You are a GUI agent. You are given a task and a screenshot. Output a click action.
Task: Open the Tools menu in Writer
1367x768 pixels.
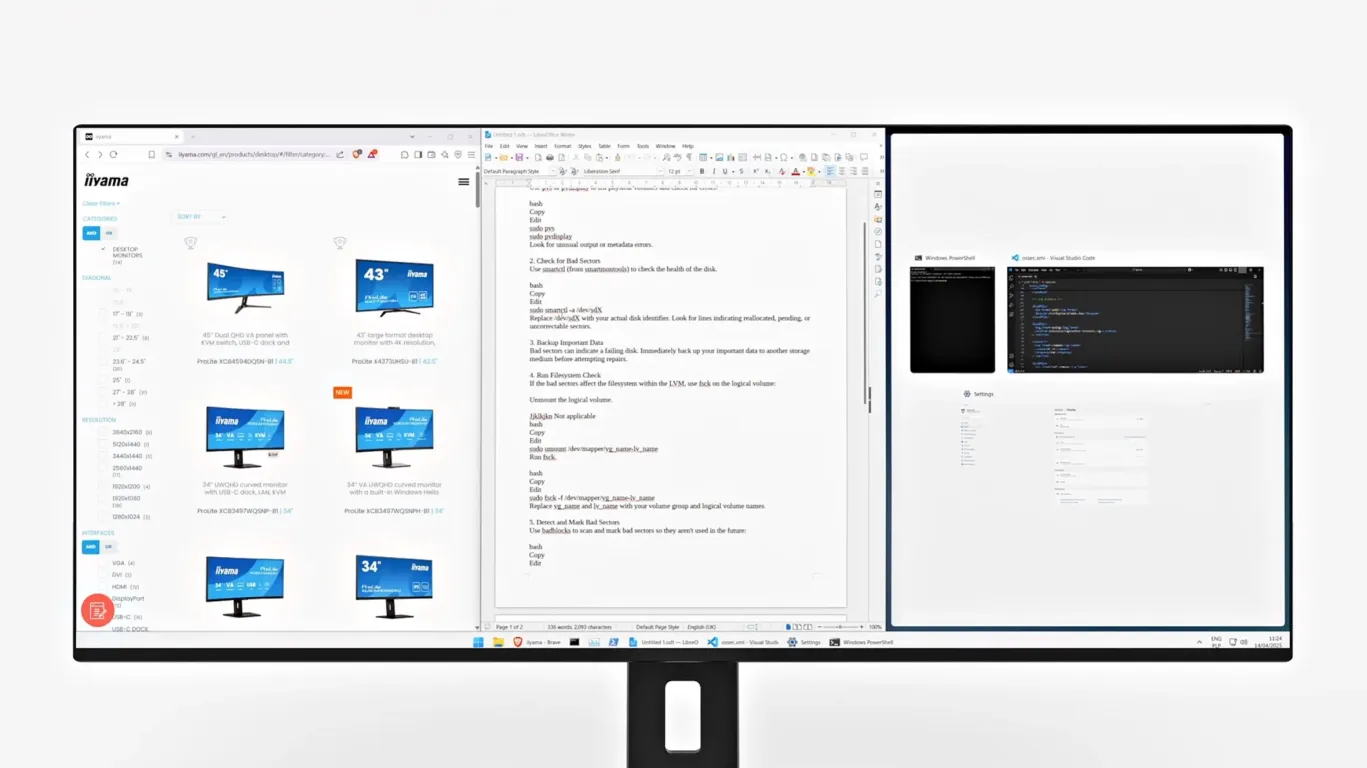[x=643, y=146]
